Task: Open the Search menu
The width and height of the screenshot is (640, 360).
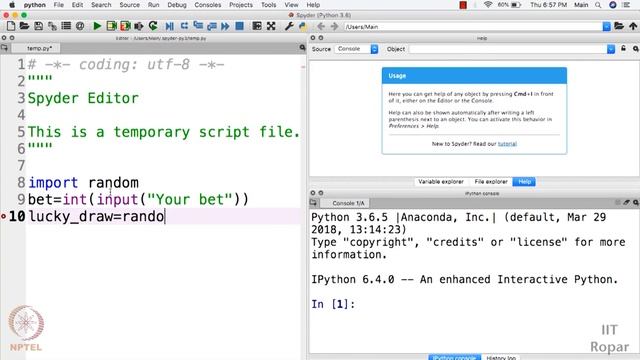Action: click(x=101, y=5)
